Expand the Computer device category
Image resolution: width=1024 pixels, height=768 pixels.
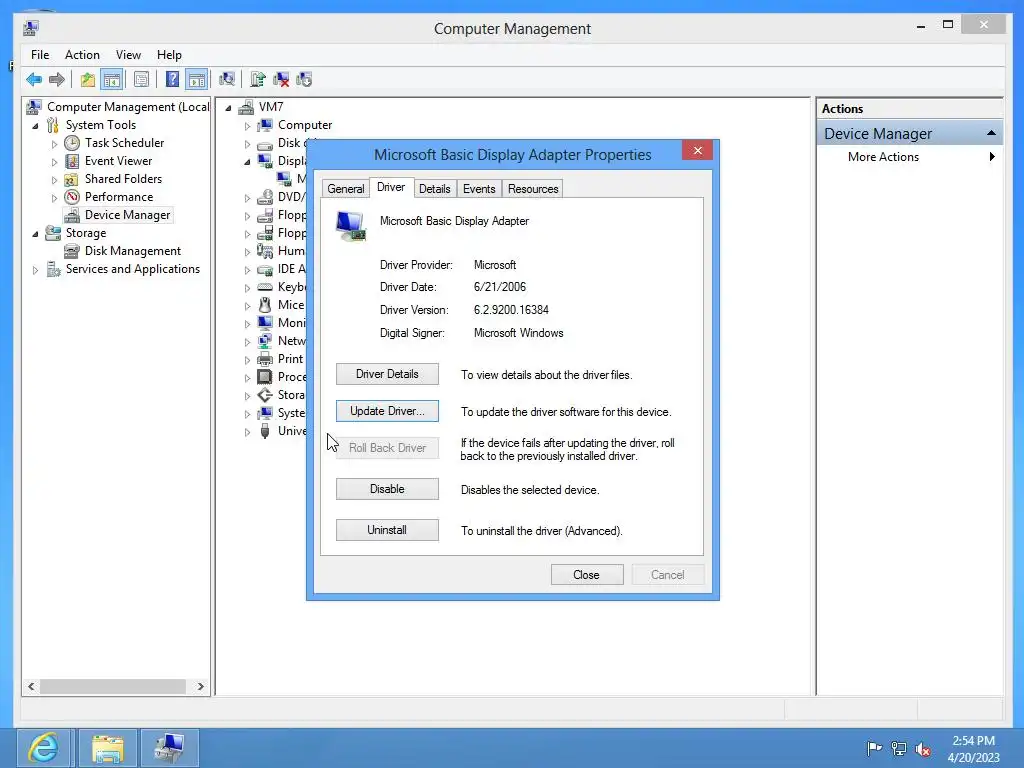(x=247, y=125)
